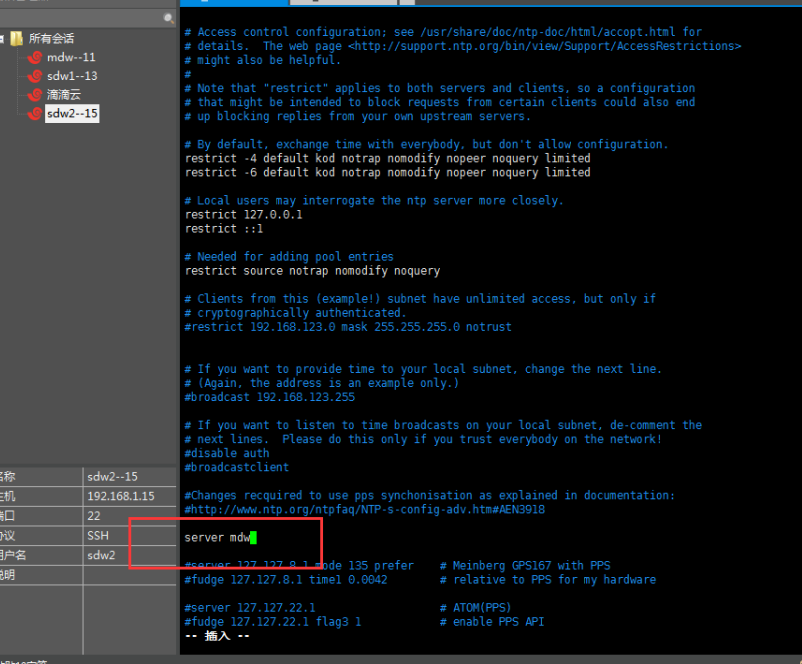This screenshot has width=802, height=664.
Task: Click the '# Meinberg GPS167 with PPS' comment
Action: [x=525, y=566]
